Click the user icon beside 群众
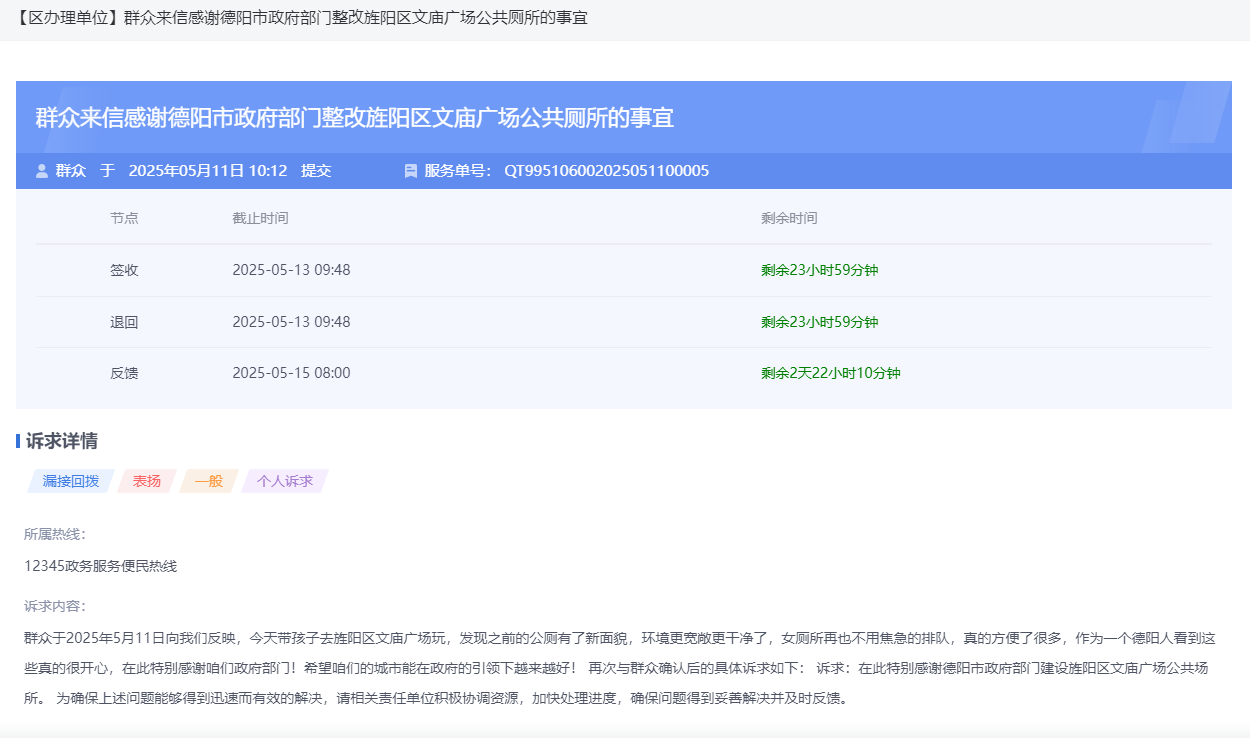Viewport: 1250px width, 738px height. pos(42,171)
